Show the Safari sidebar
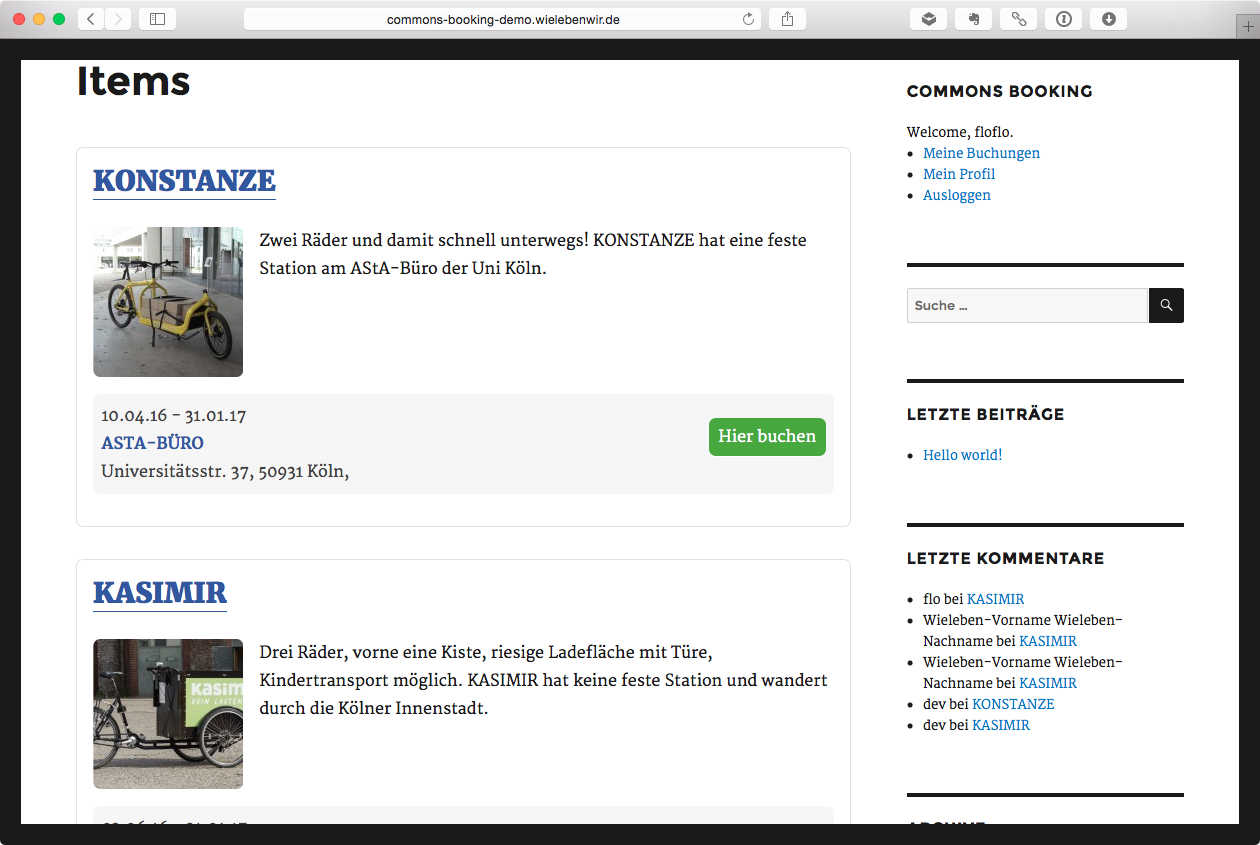 click(x=157, y=19)
